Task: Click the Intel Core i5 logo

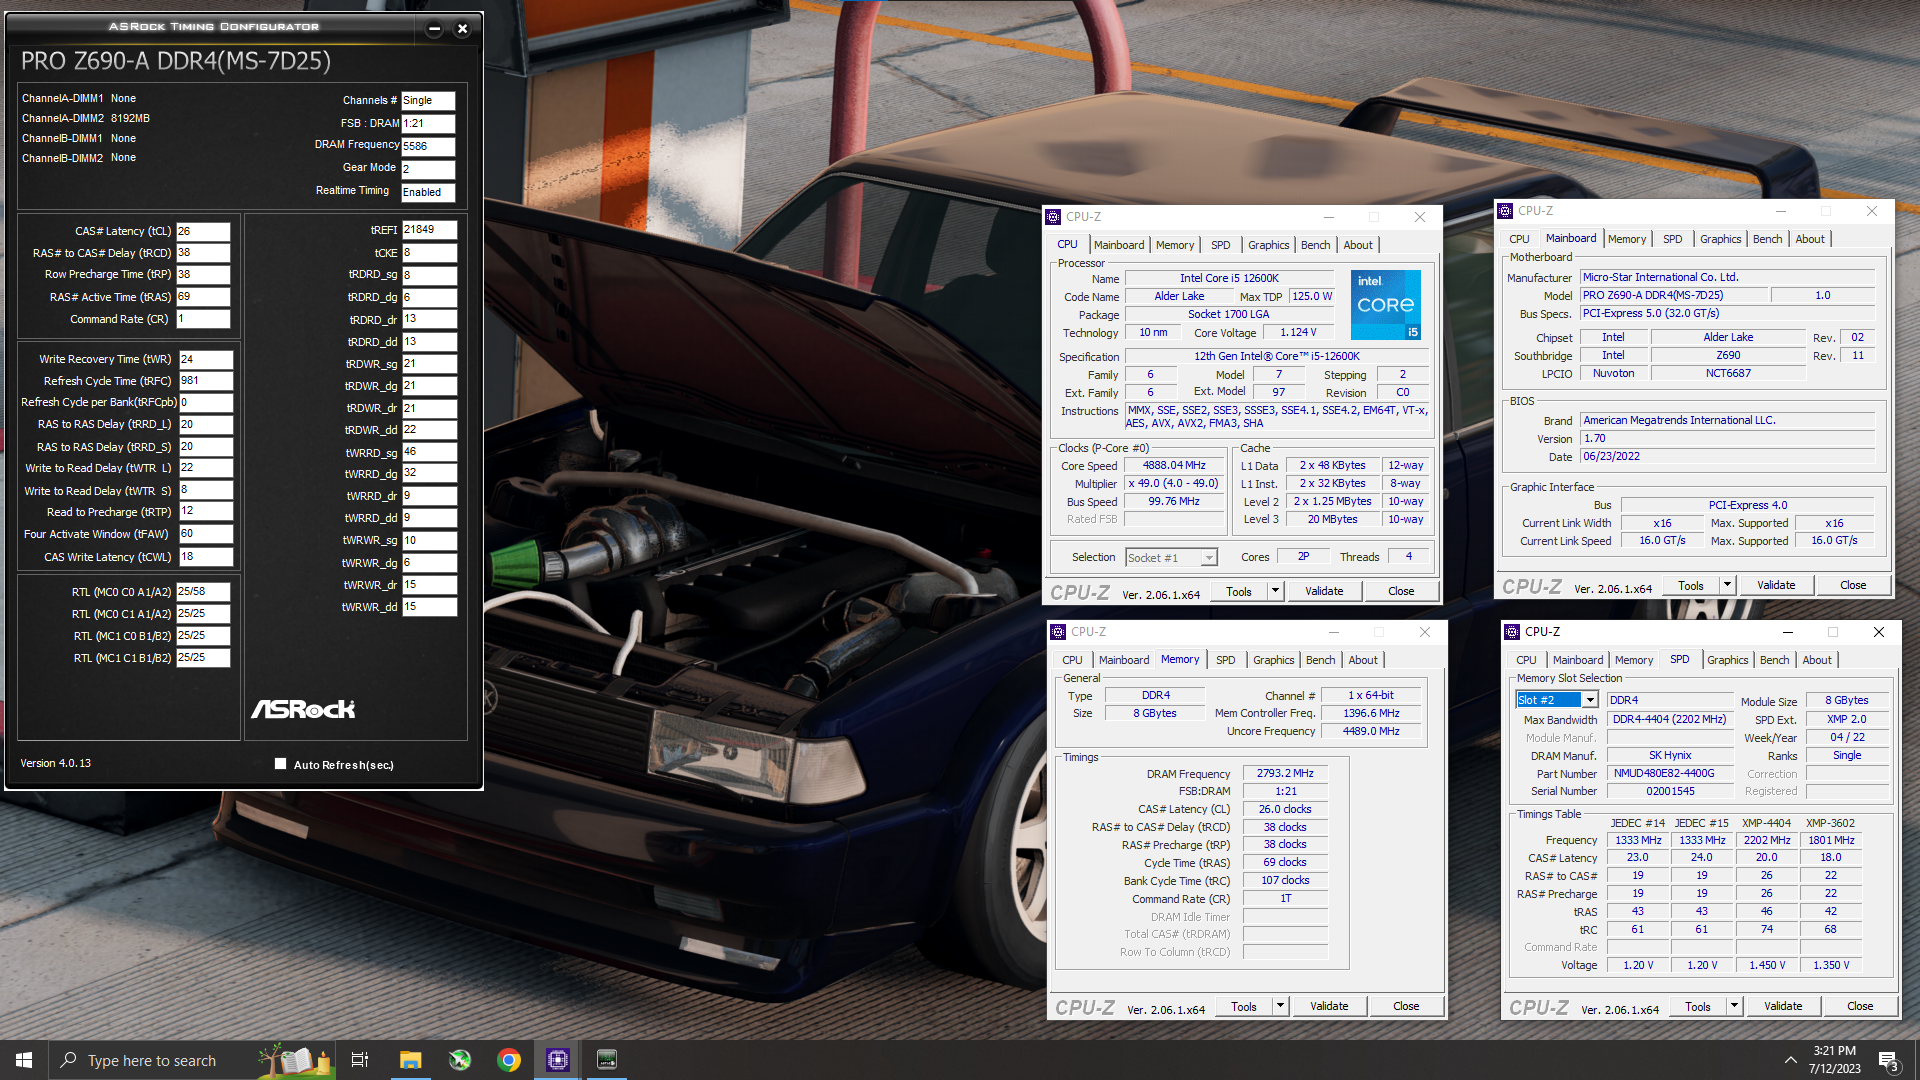Action: (1385, 305)
